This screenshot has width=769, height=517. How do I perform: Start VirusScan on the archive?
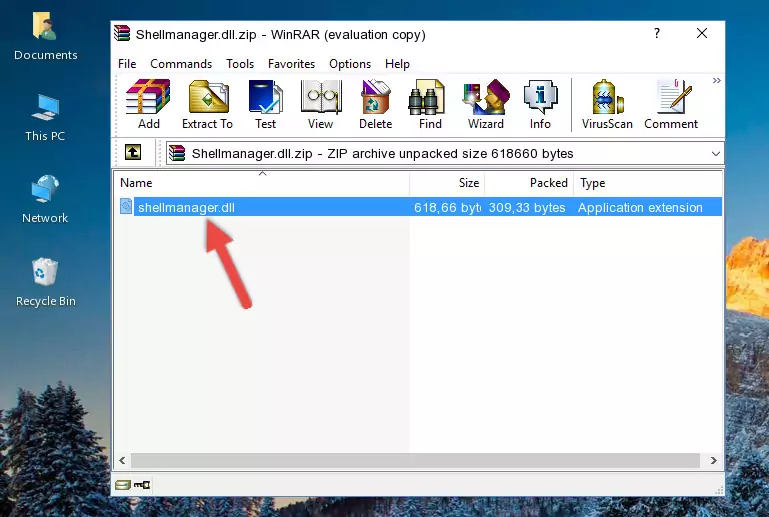(x=607, y=104)
